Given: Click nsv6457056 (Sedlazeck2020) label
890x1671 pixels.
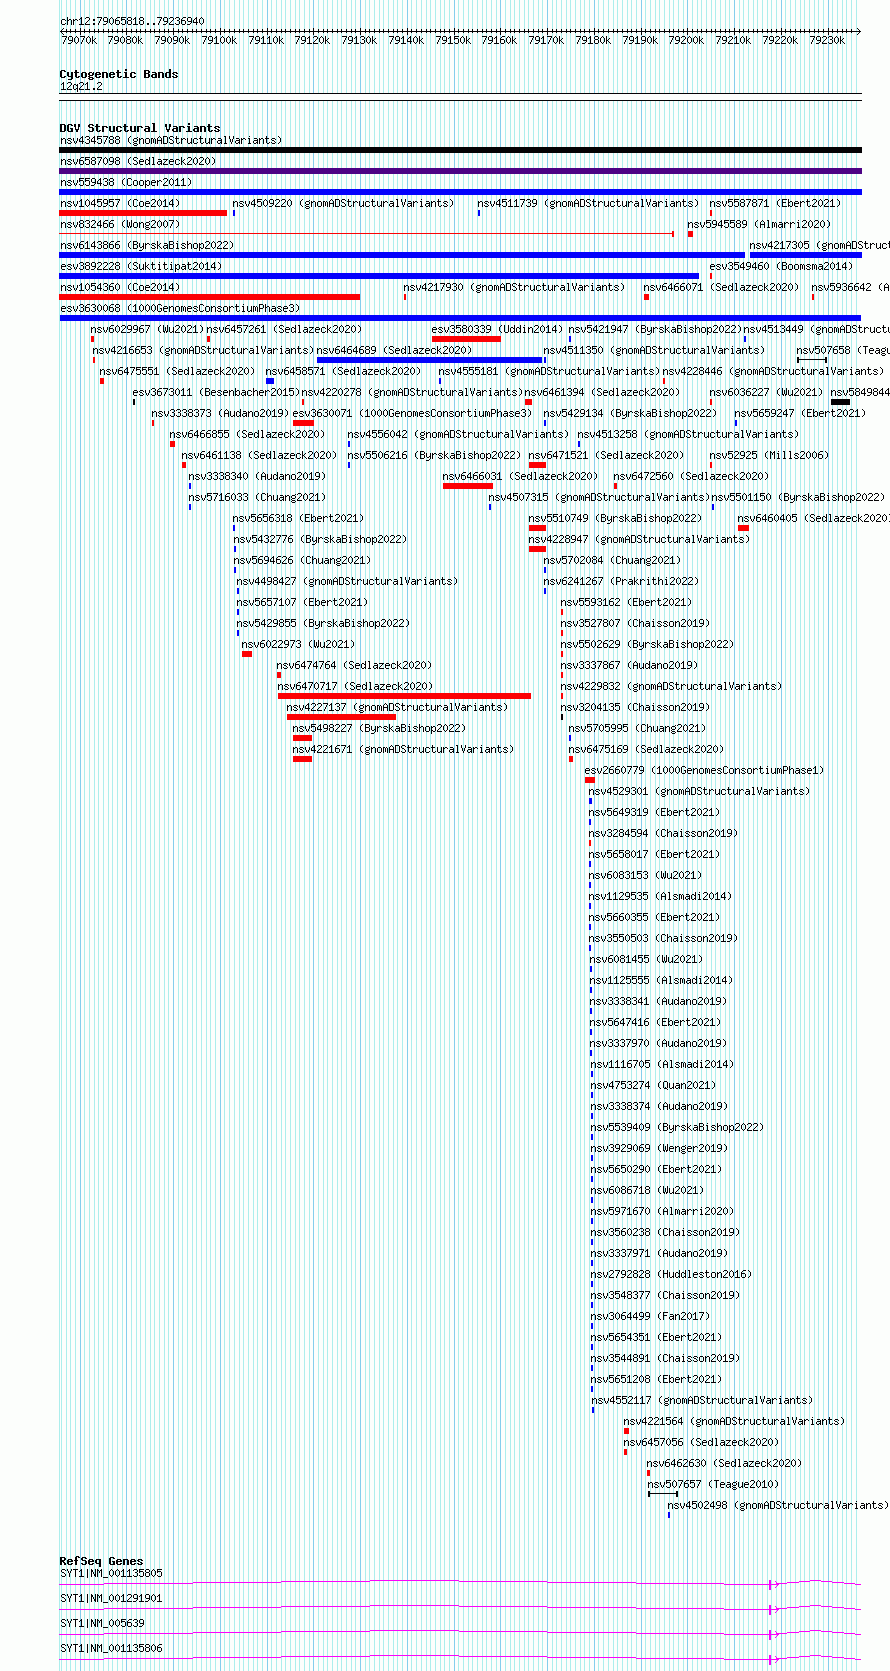Looking at the screenshot, I should coord(701,1443).
